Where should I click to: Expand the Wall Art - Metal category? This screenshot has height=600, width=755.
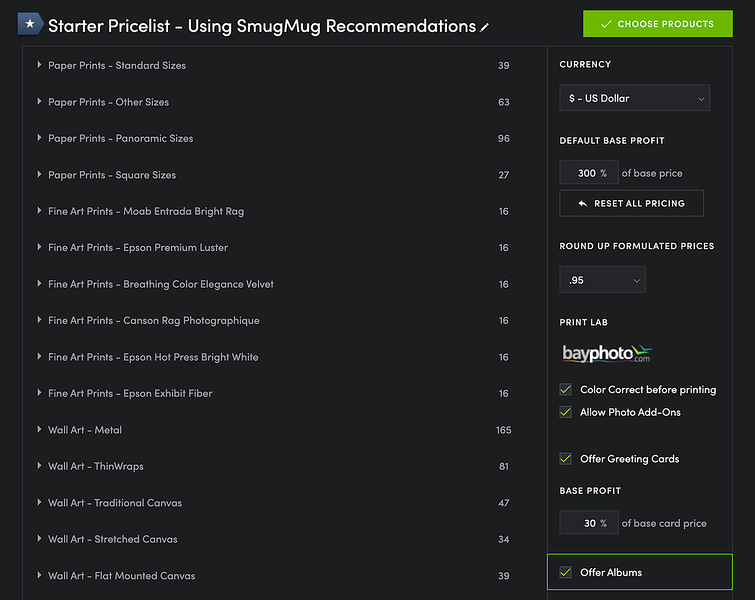(x=39, y=430)
